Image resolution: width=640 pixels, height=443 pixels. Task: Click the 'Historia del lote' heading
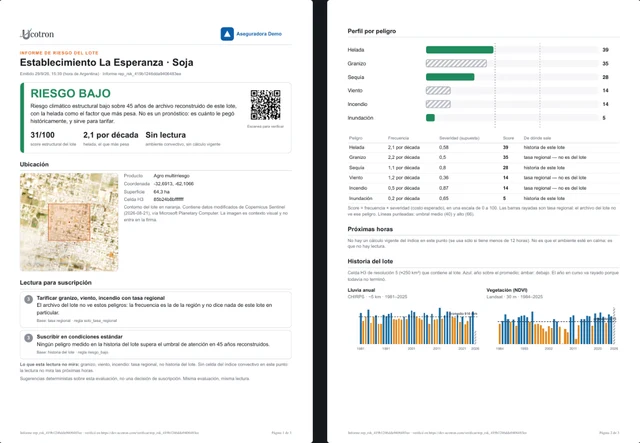click(x=370, y=261)
